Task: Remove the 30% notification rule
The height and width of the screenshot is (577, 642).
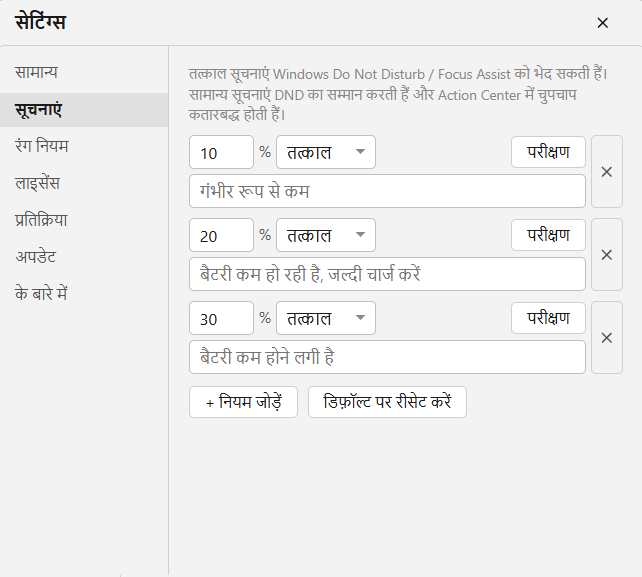Action: [607, 338]
